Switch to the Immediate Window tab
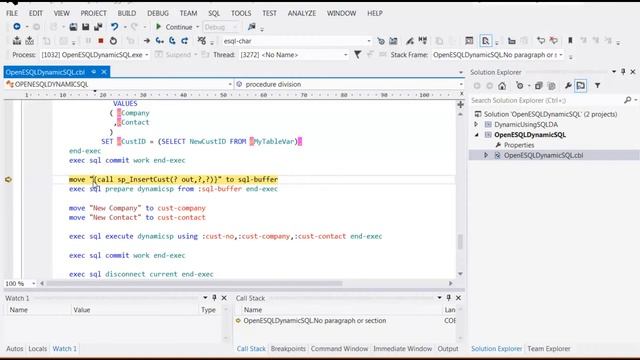The image size is (640, 360). (402, 349)
